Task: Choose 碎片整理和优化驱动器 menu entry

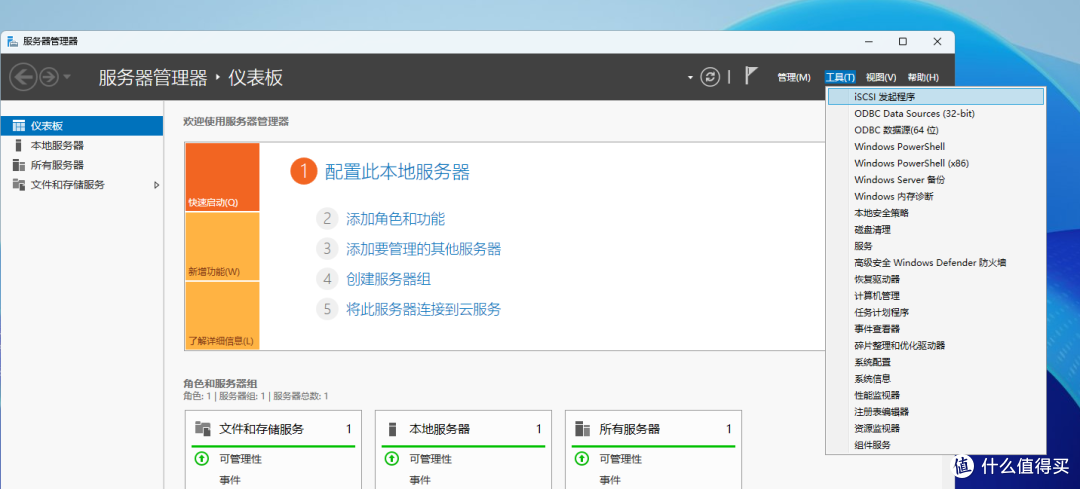Action: point(935,345)
